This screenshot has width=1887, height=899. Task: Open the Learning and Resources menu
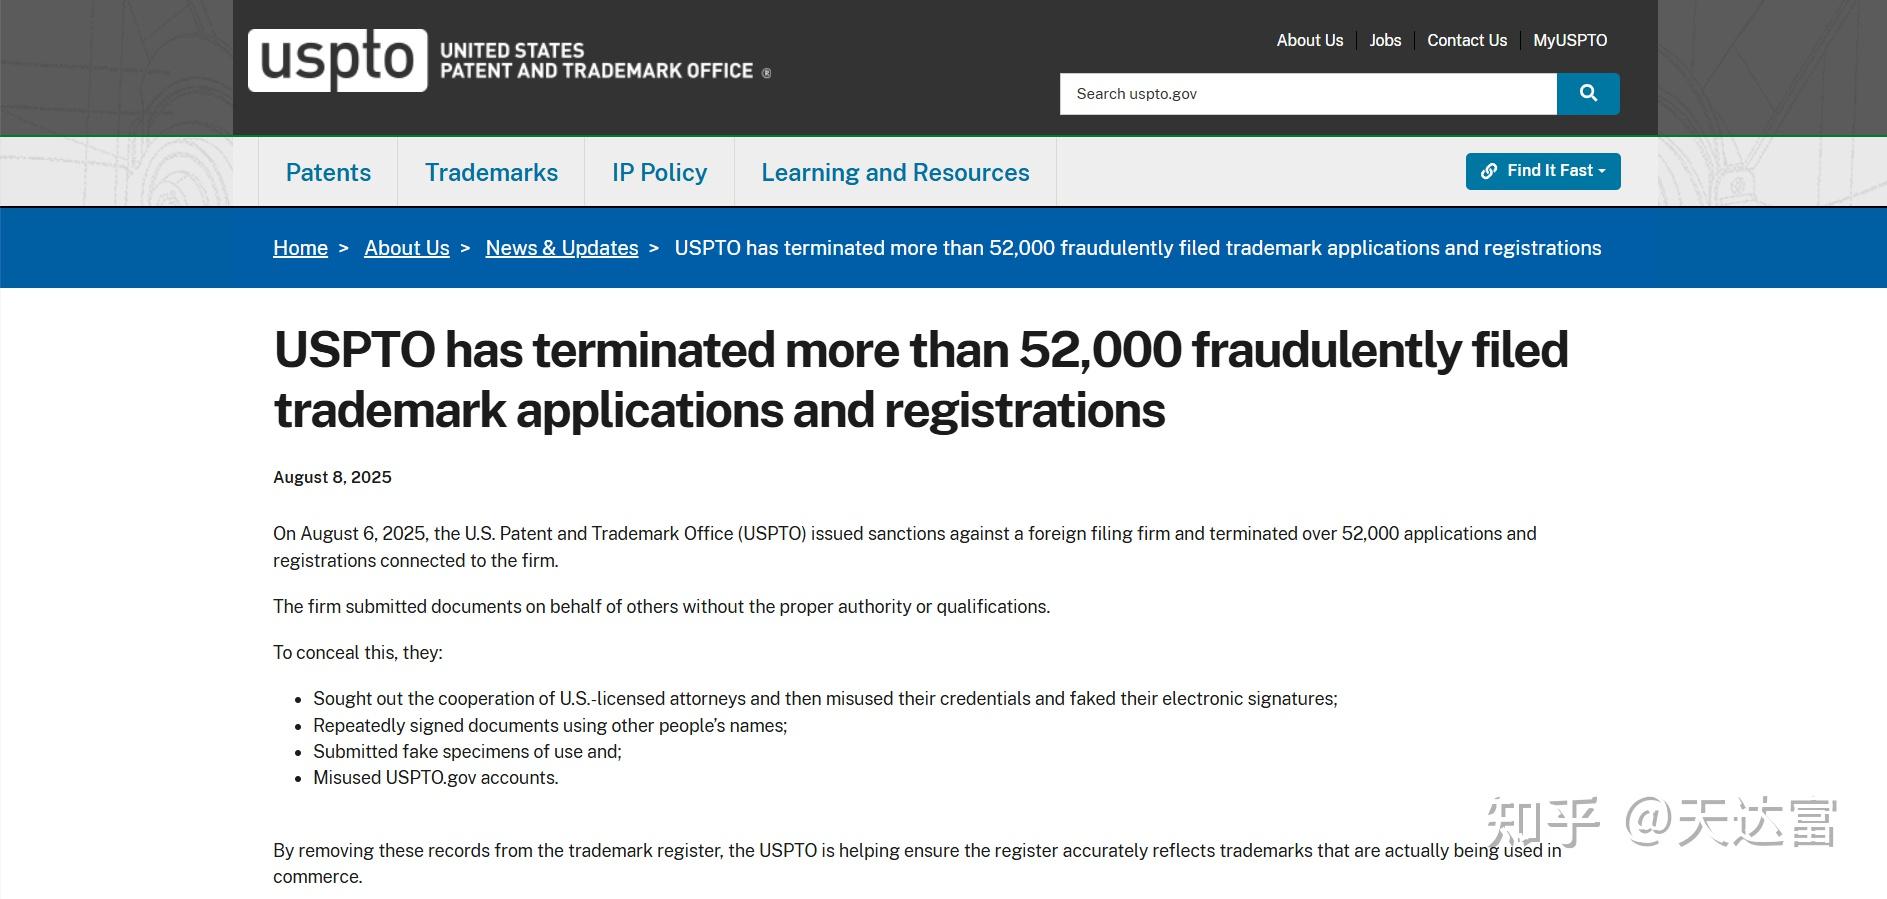tap(895, 172)
